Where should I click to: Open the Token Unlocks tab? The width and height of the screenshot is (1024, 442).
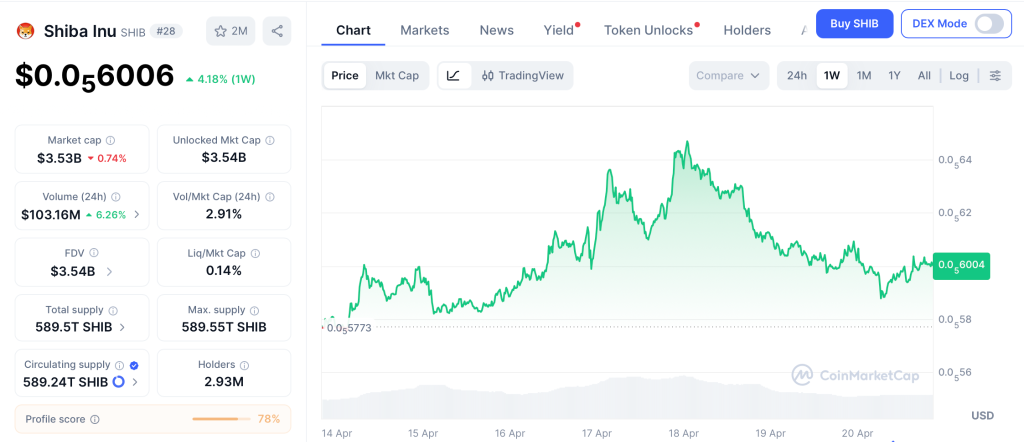pos(648,30)
